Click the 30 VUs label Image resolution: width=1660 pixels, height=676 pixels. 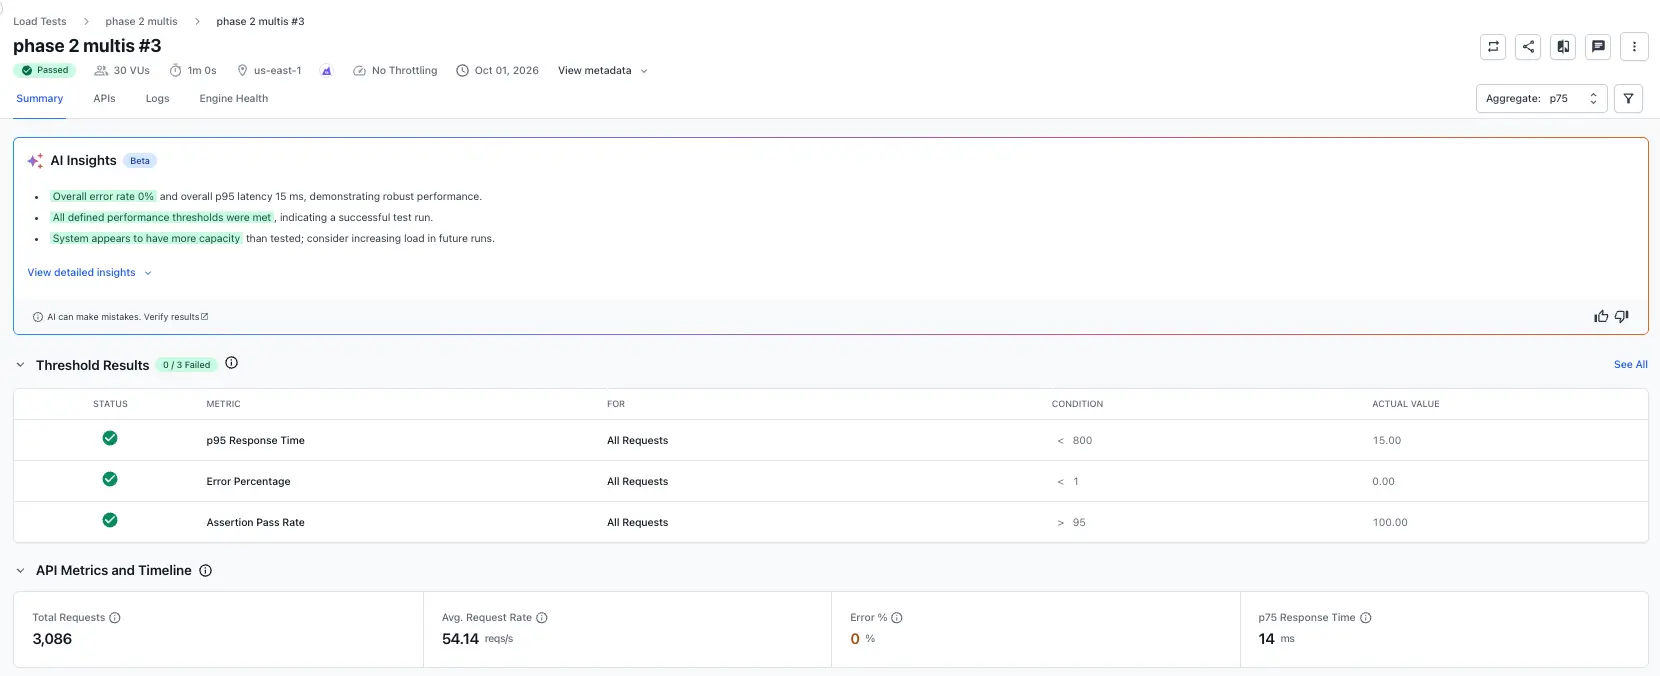[122, 71]
